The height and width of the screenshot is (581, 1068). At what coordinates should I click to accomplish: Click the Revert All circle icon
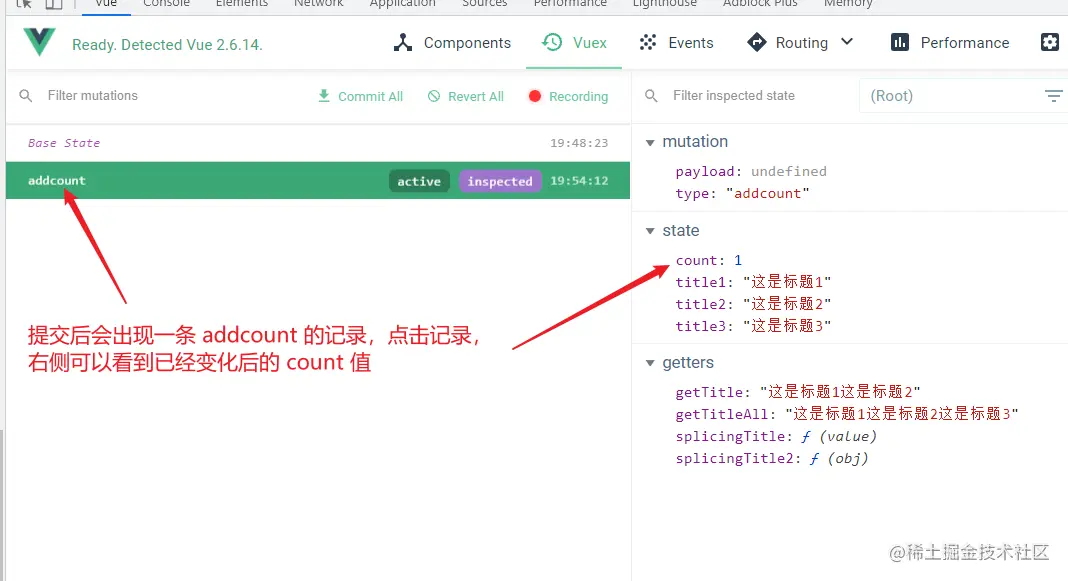click(434, 96)
